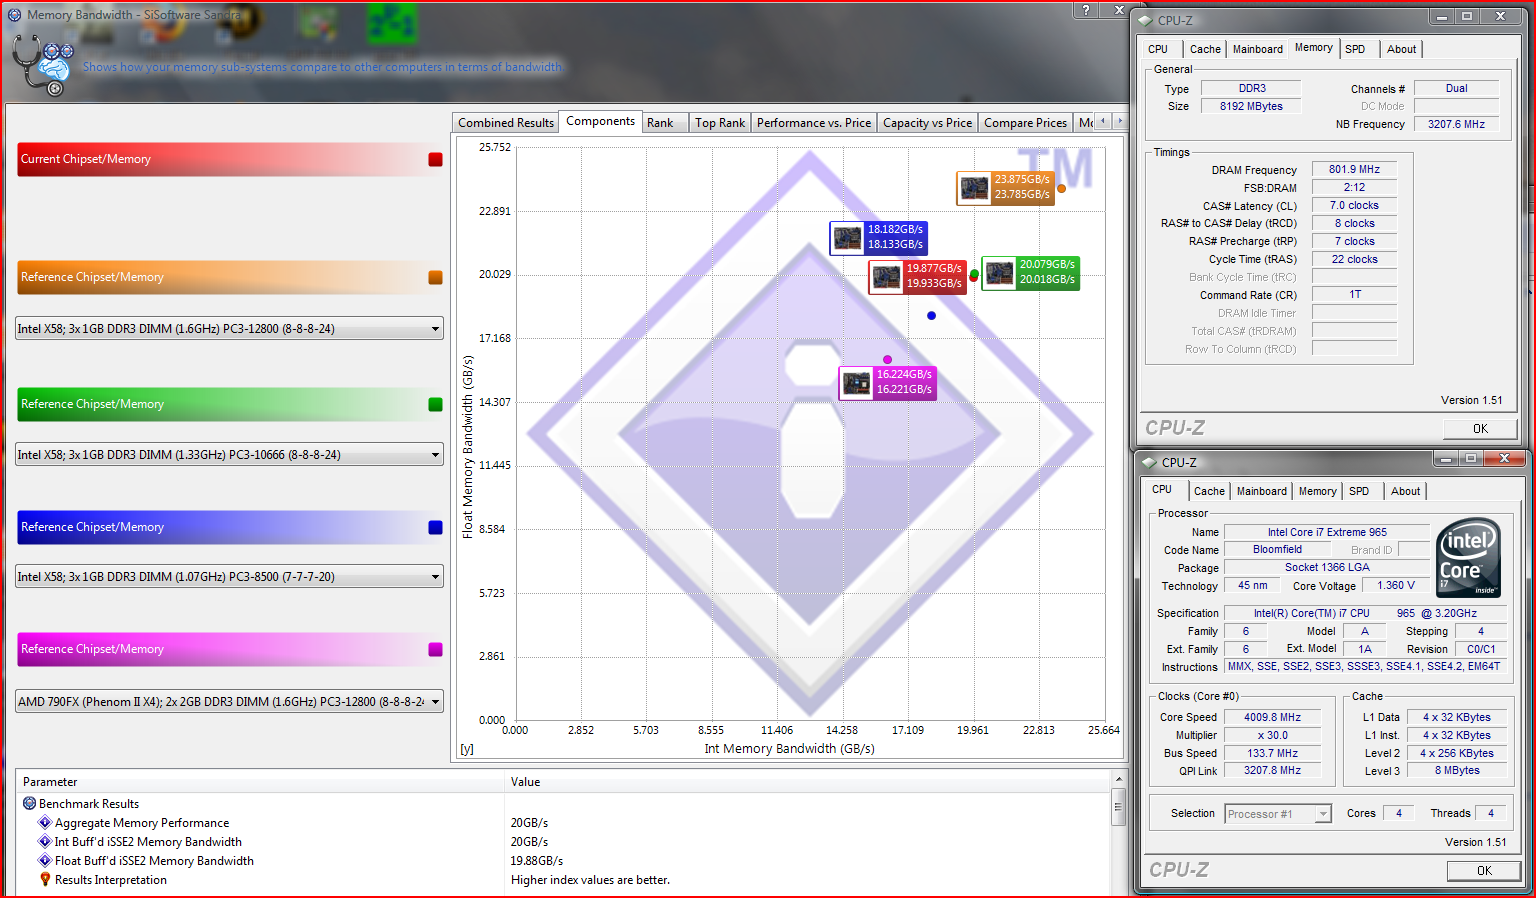Click the upper CPU-Z title bar icon

pos(1147,20)
